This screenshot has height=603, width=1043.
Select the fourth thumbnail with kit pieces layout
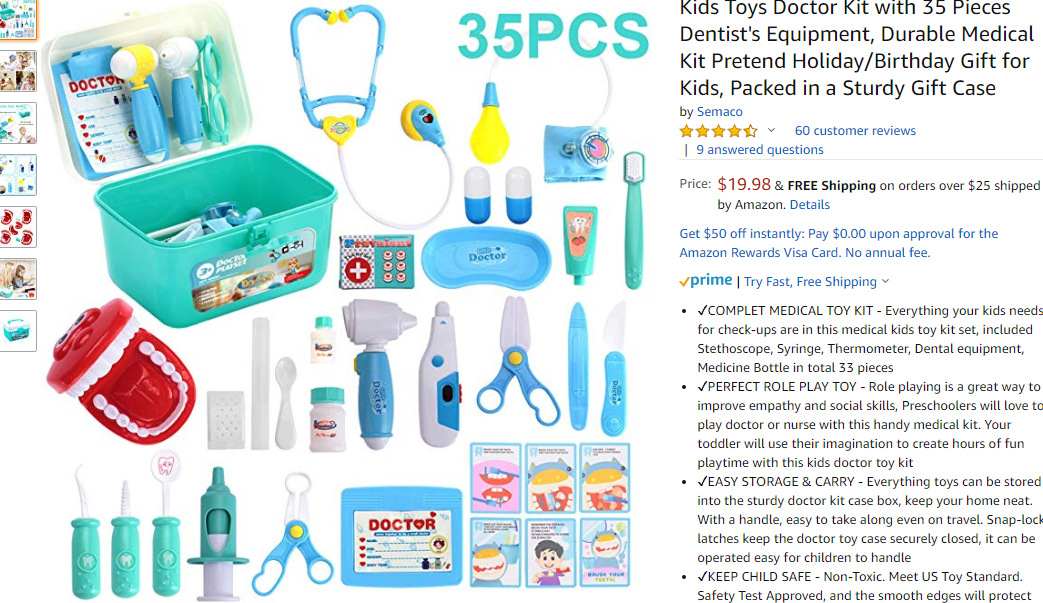tap(18, 175)
